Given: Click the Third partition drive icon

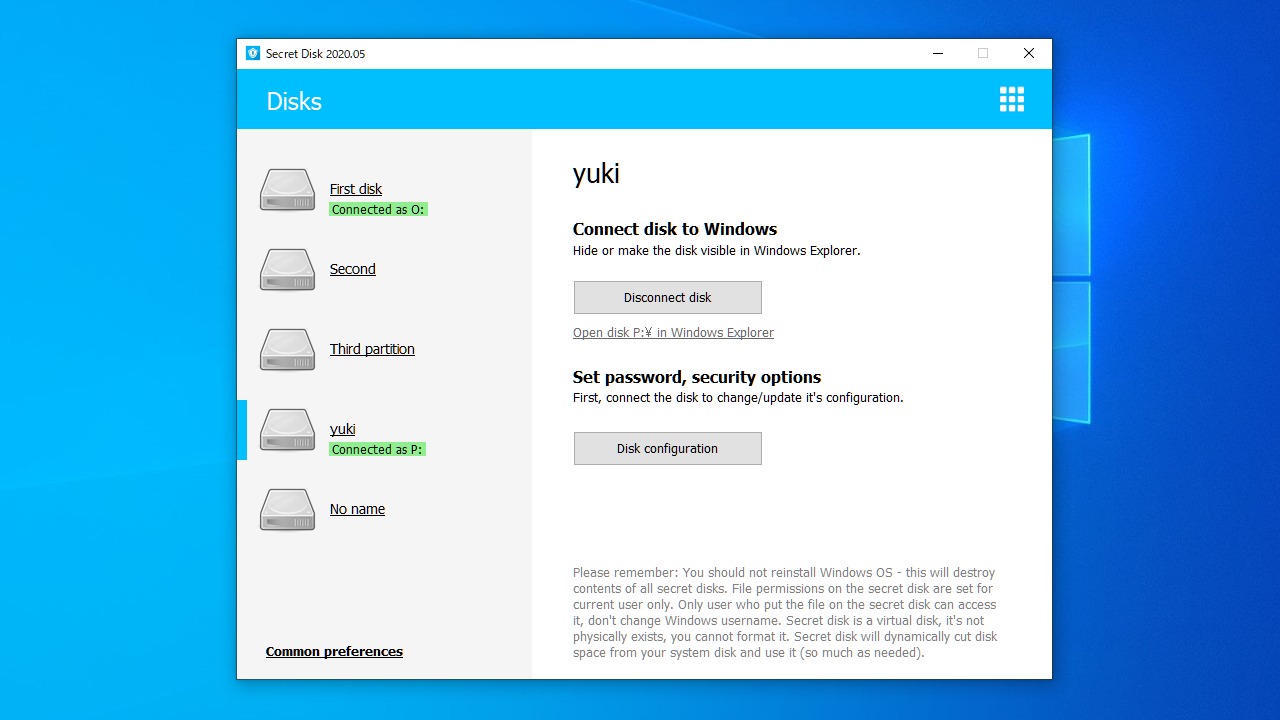Looking at the screenshot, I should coord(287,350).
